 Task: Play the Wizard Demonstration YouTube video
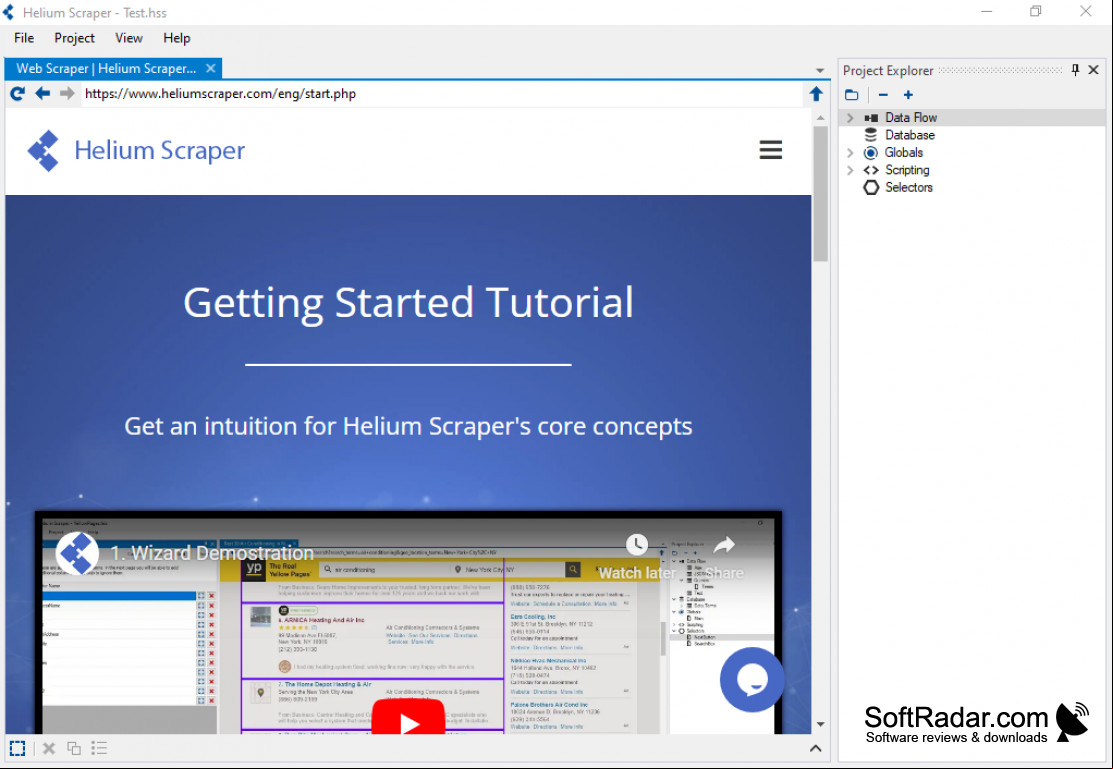pos(409,716)
